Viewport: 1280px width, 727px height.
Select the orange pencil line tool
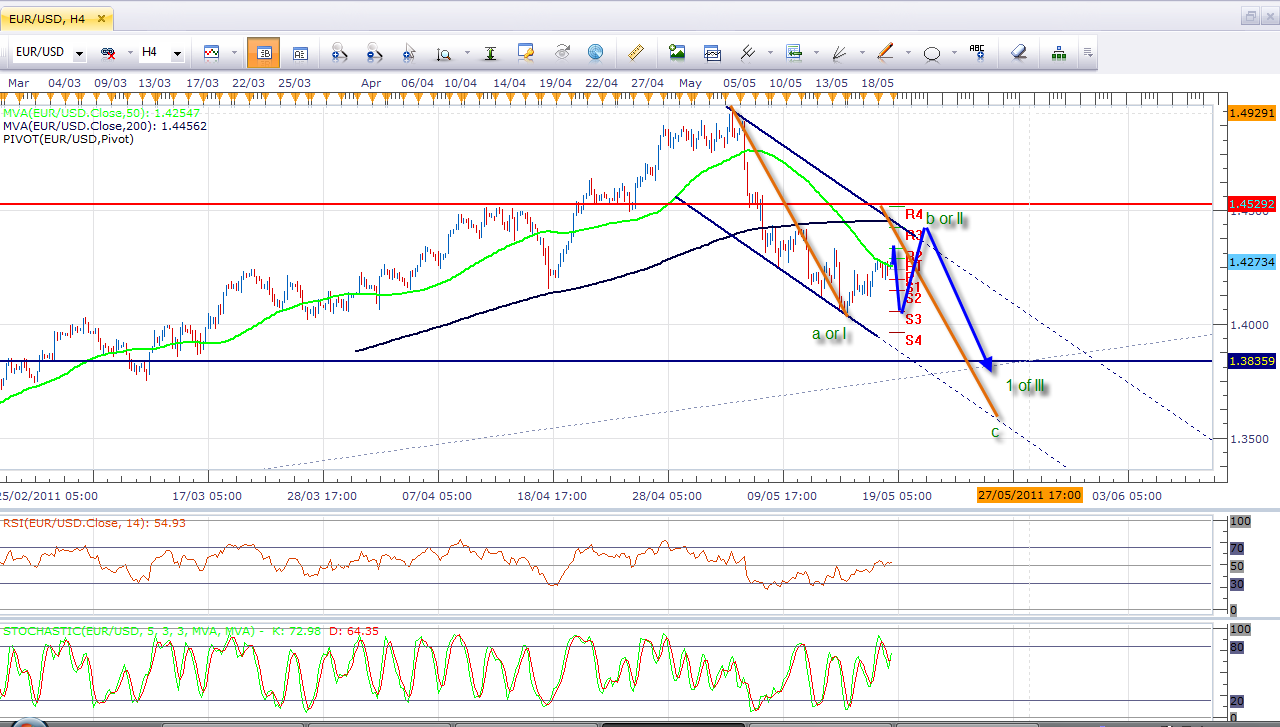point(885,52)
